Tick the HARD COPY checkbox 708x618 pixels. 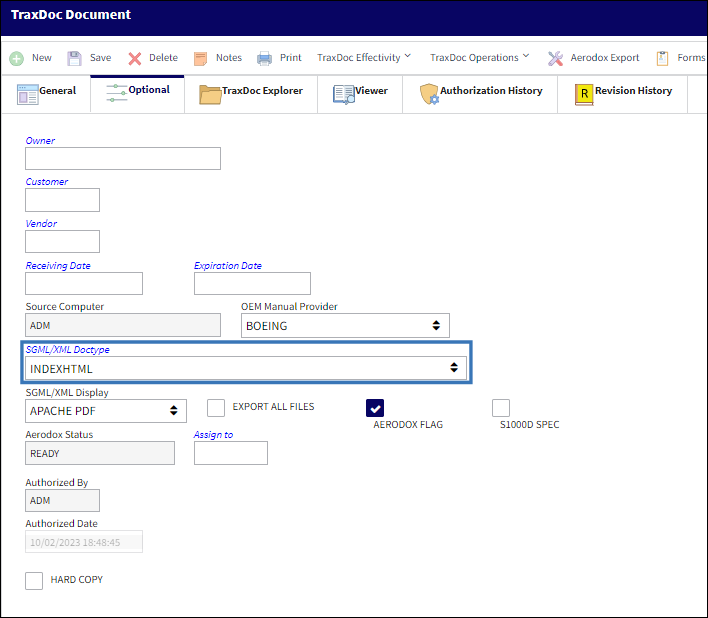34,581
